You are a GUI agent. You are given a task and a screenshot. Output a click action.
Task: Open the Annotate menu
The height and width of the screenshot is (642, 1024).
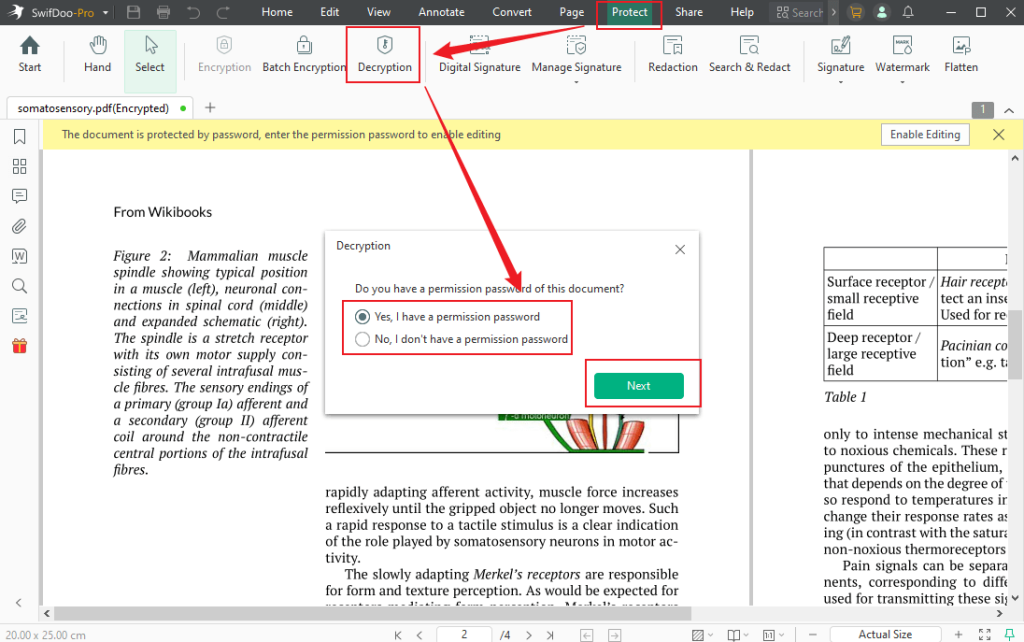[x=441, y=12]
